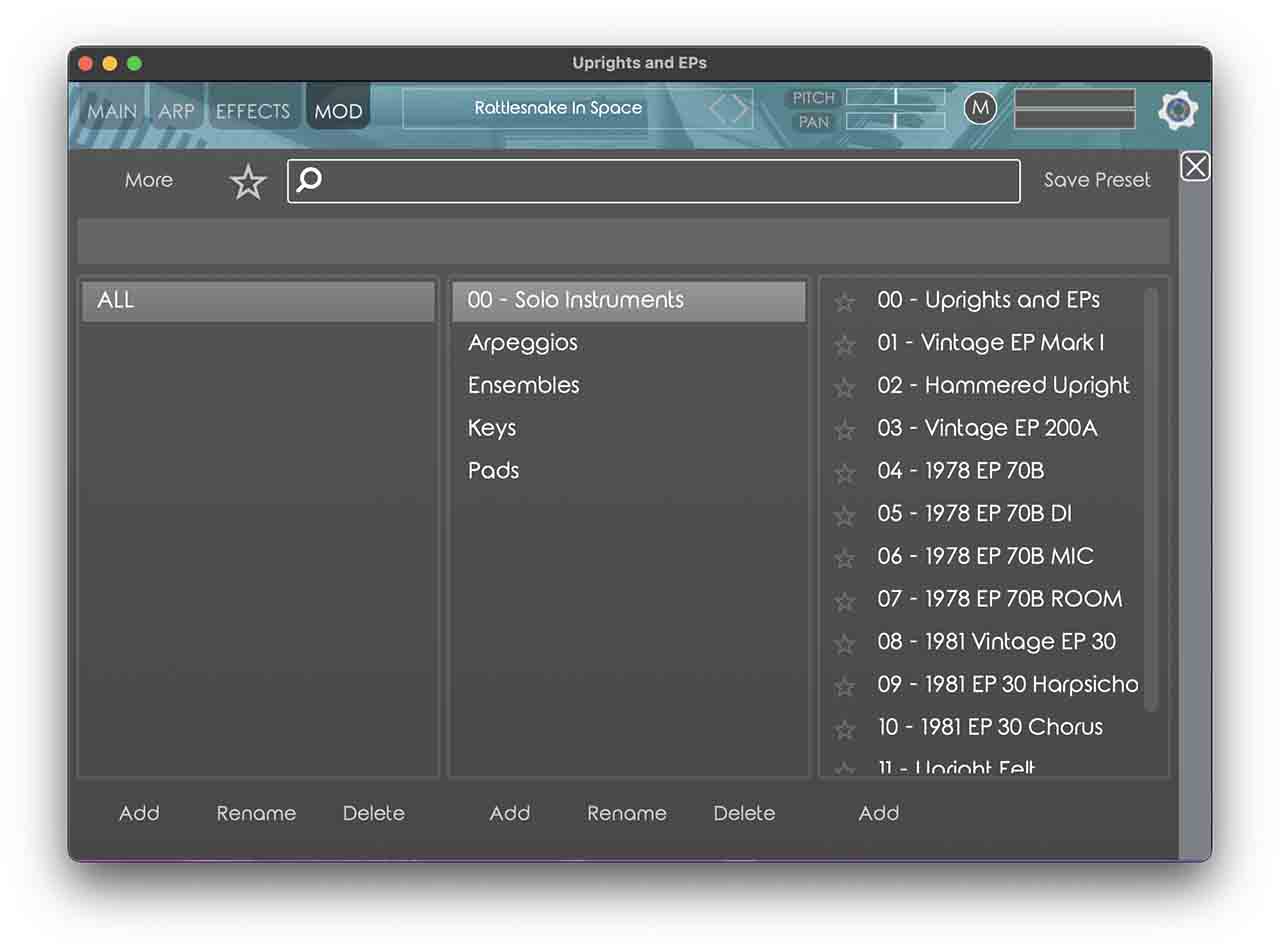
Task: Favorite the 01 - Vintage EP Mark I preset
Action: click(x=845, y=345)
